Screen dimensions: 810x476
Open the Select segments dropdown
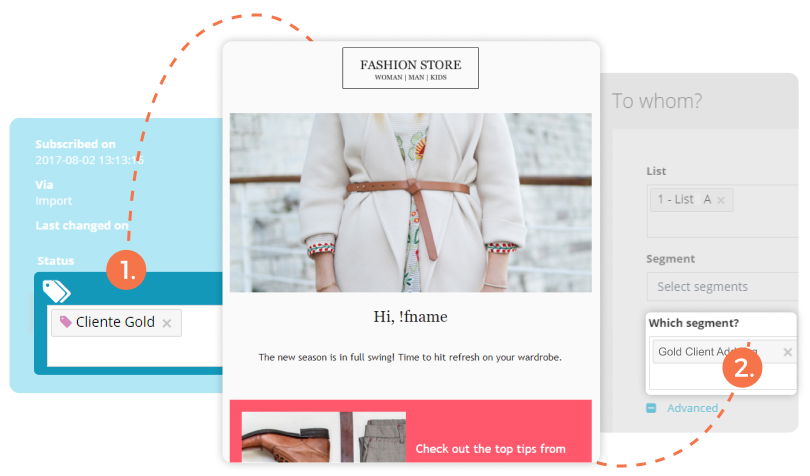[x=722, y=286]
